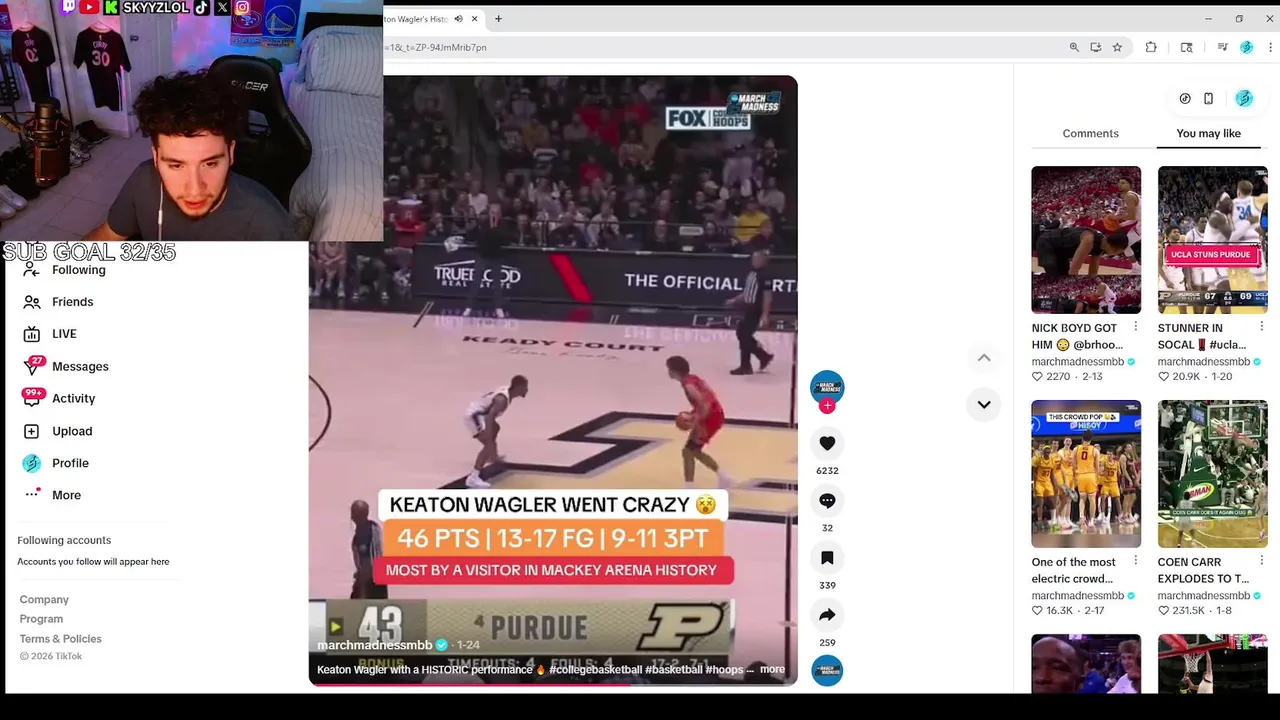This screenshot has width=1280, height=720.
Task: Expand the caption with "more"
Action: (772, 669)
